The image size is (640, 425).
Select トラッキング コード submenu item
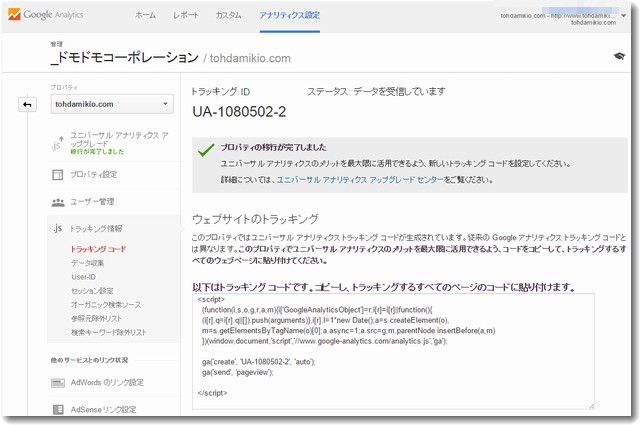click(x=98, y=249)
